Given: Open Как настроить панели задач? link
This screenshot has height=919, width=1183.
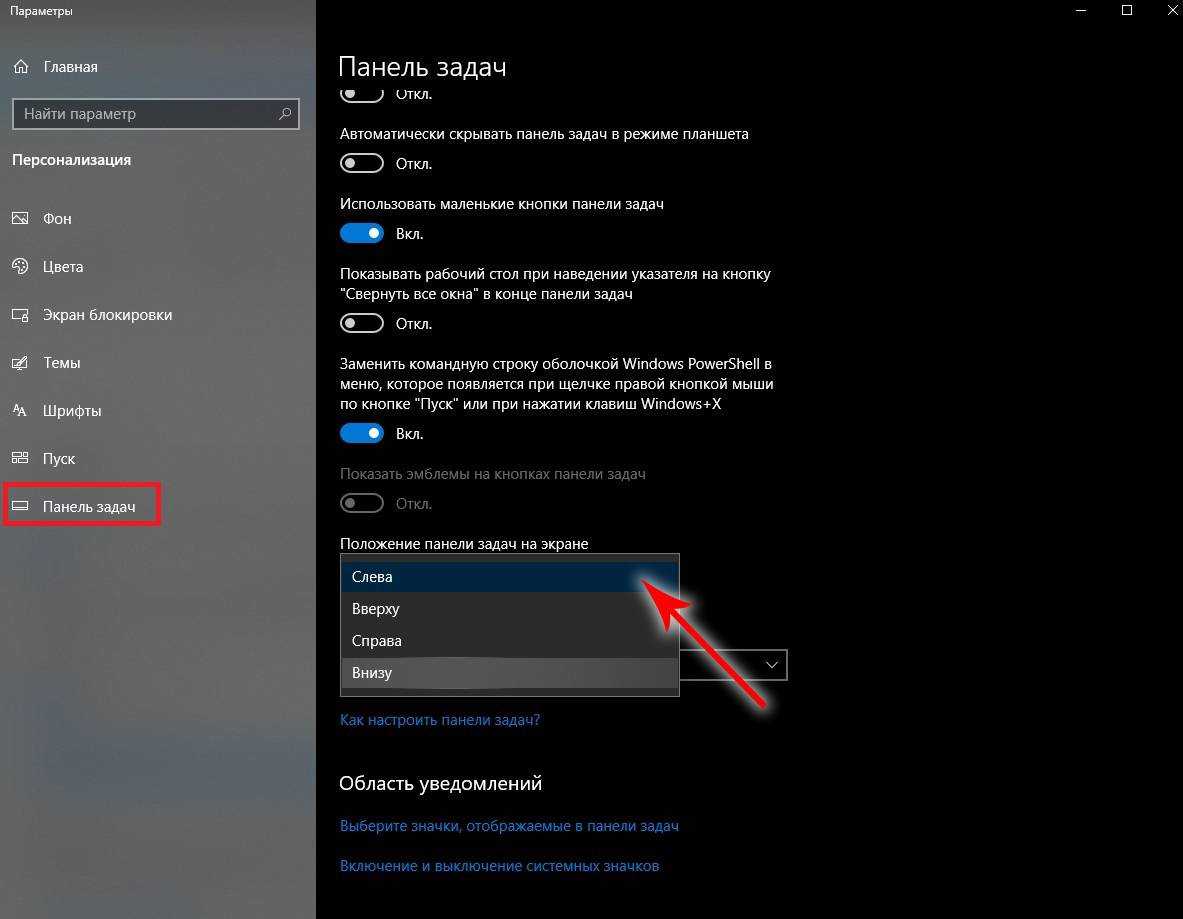Looking at the screenshot, I should tap(440, 720).
